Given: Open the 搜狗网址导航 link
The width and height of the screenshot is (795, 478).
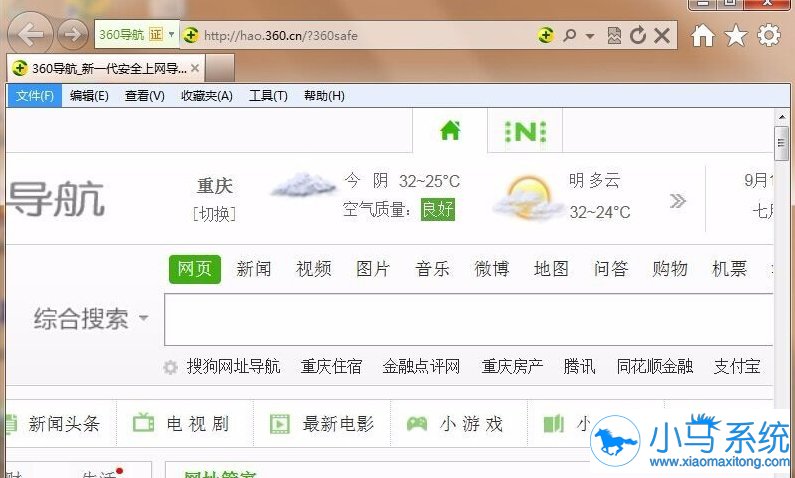Looking at the screenshot, I should (233, 366).
